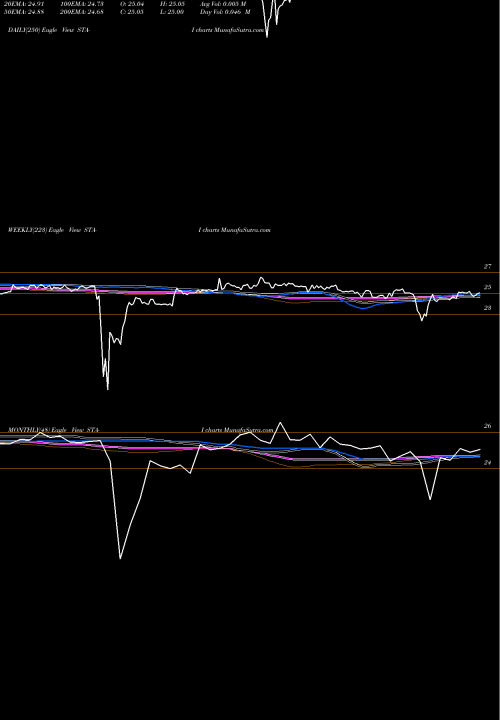
Task: Select the 'Day Vol: 0.046 M' text
Action: tap(225, 12)
